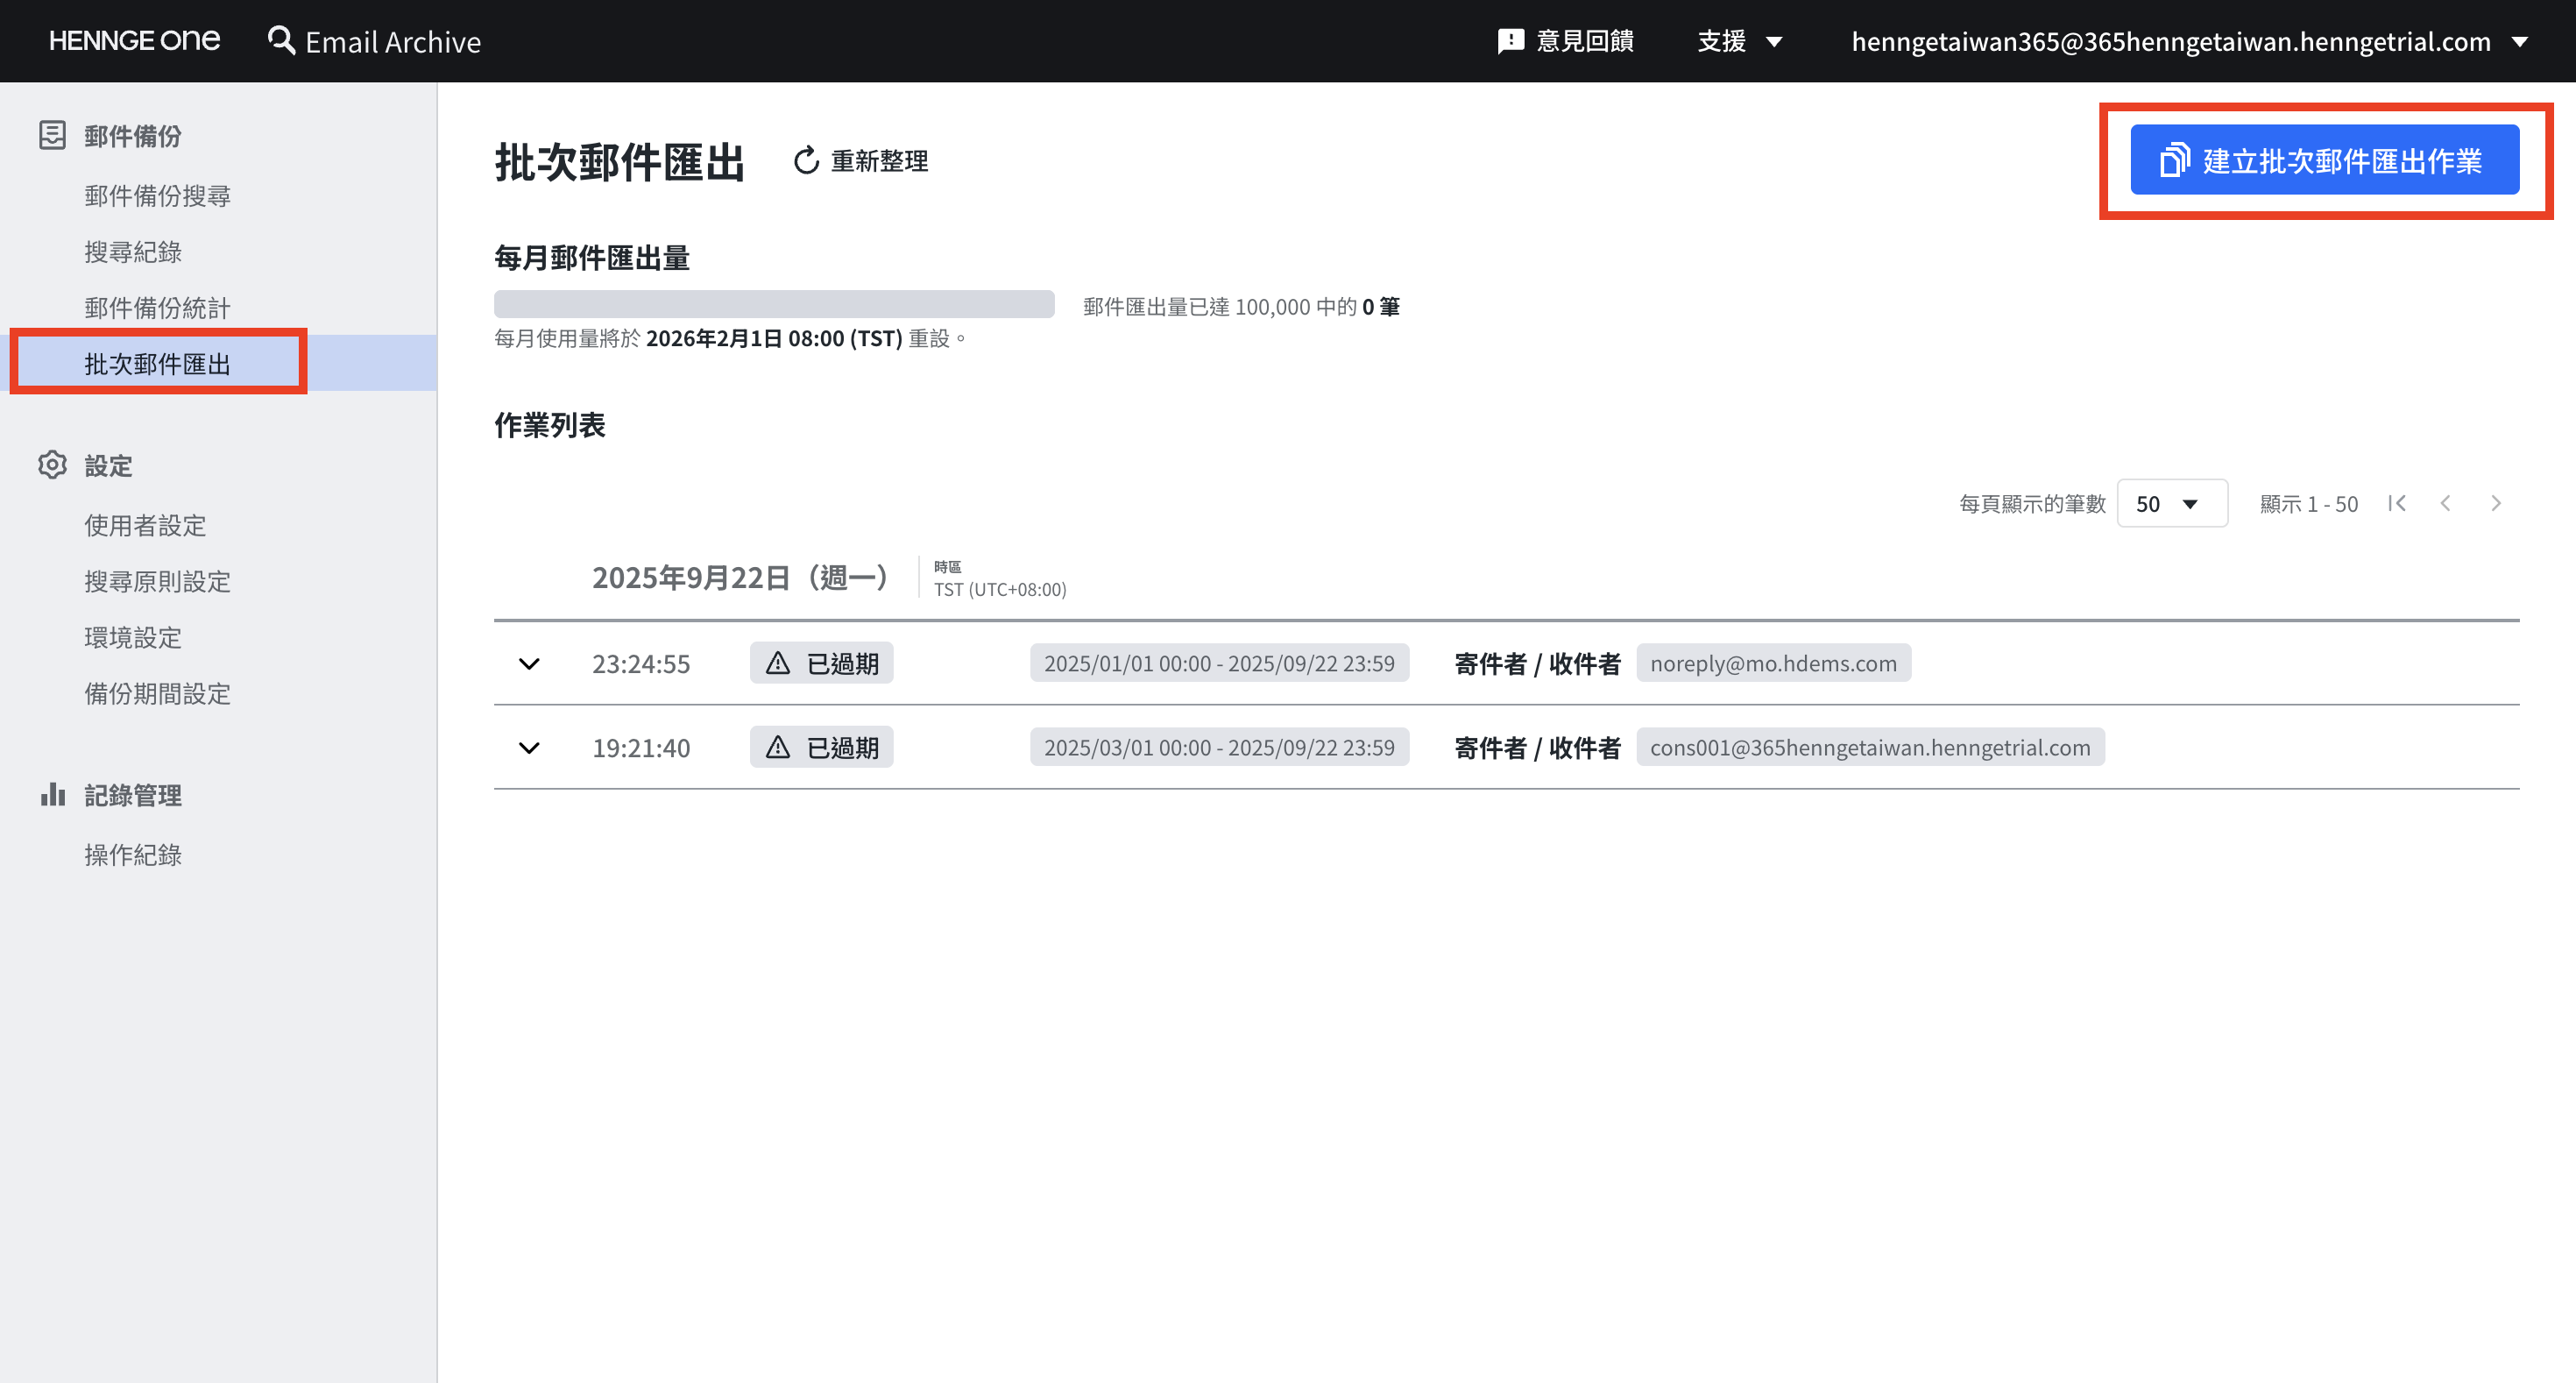
Task: Expand the 23:24:55 export job row
Action: (x=529, y=663)
